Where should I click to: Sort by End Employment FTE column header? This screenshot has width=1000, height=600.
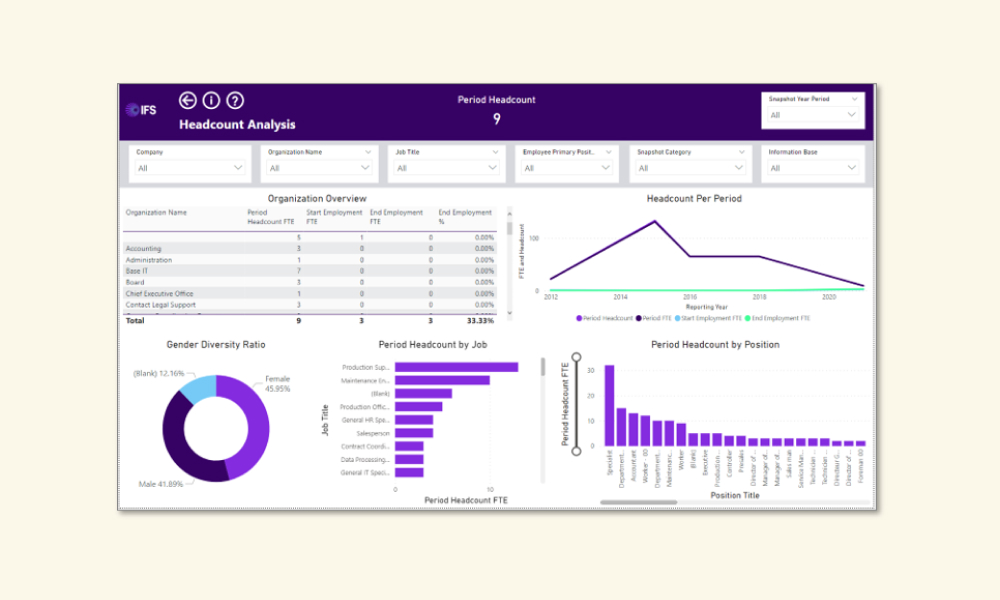pos(396,217)
